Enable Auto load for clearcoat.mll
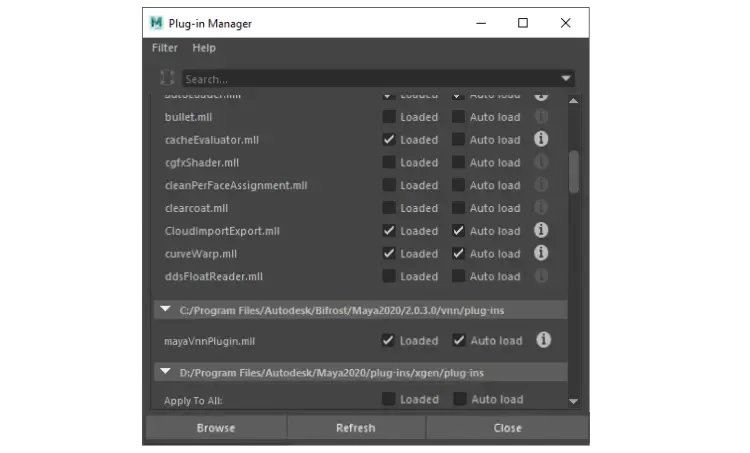 (458, 208)
